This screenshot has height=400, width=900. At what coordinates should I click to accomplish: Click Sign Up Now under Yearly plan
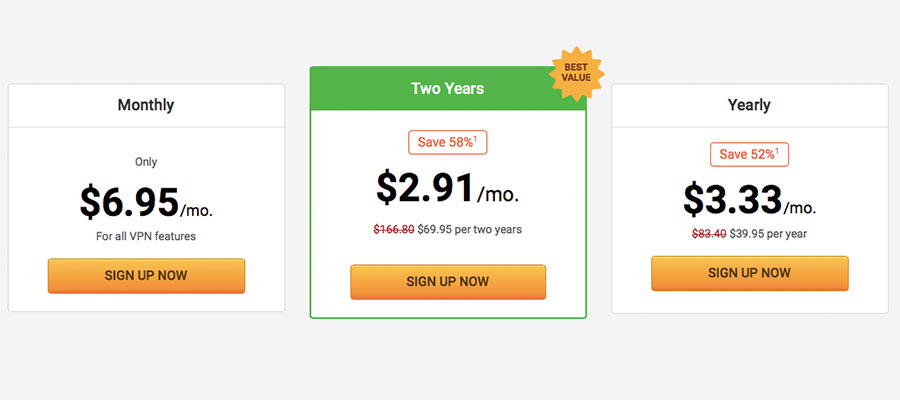click(x=749, y=273)
